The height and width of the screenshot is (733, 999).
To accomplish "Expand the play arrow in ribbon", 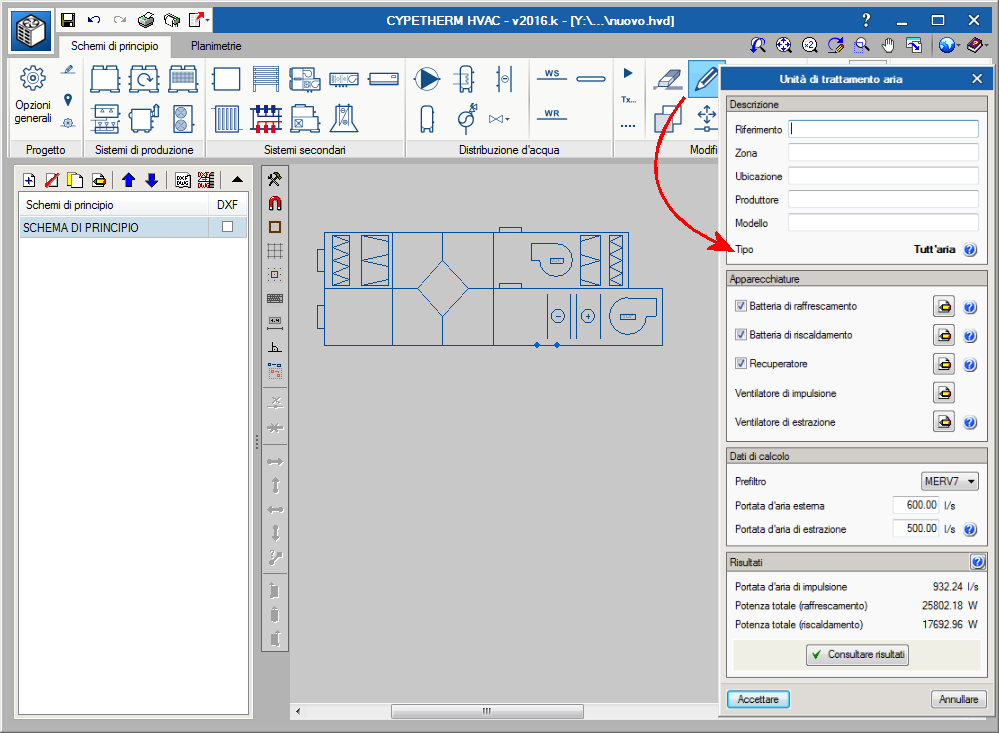I will click(628, 73).
